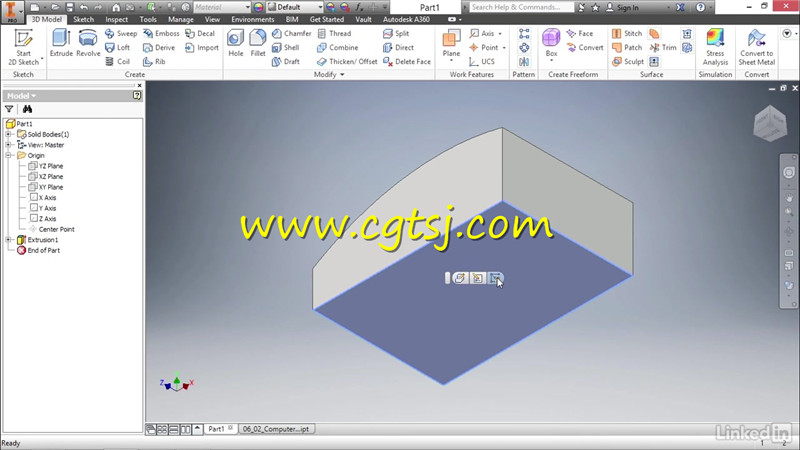The width and height of the screenshot is (800, 450).
Task: Activate the Thread tool
Action: coord(334,33)
